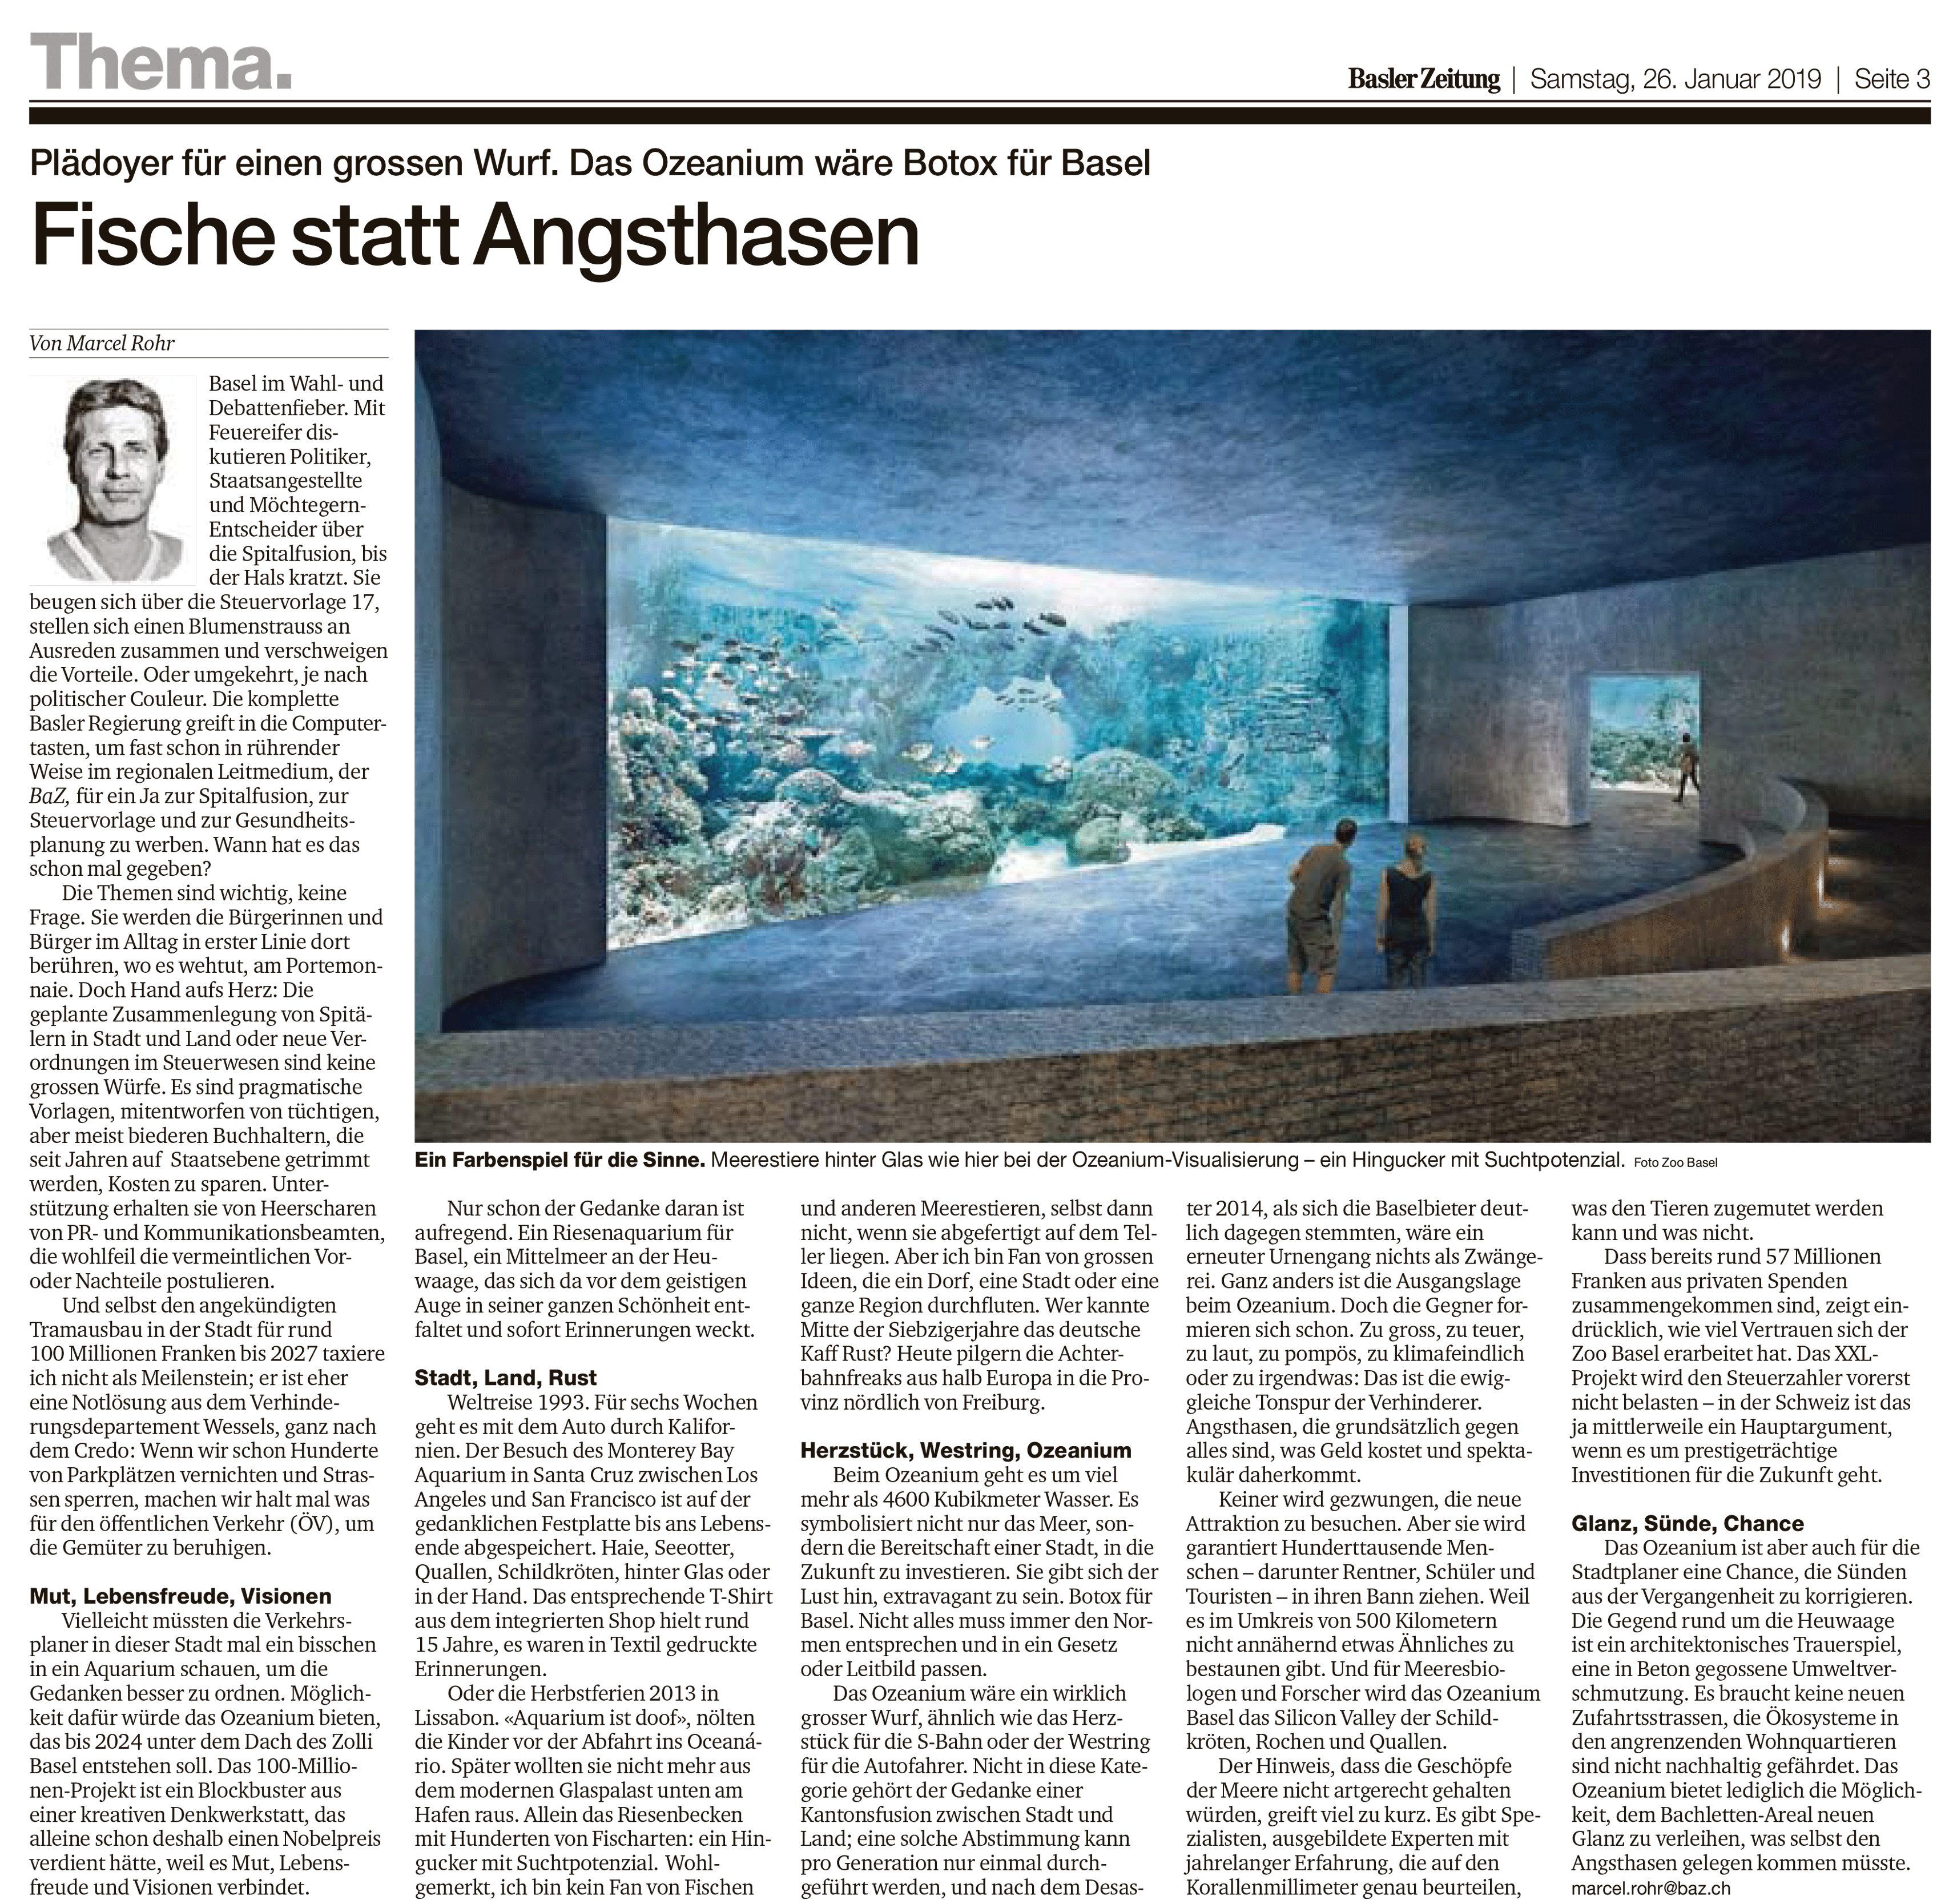Viewport: 1949px width, 1904px height.
Task: Click the date 'Samstag, 26. Januar 2019'
Action: [1676, 79]
